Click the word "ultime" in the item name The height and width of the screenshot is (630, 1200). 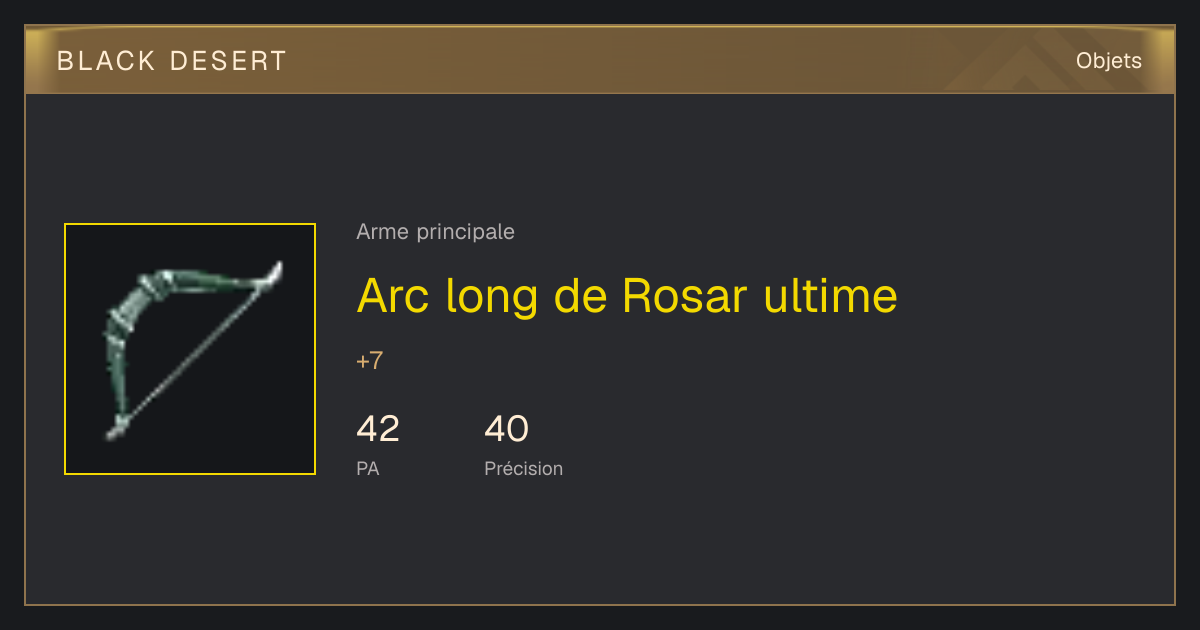point(831,296)
